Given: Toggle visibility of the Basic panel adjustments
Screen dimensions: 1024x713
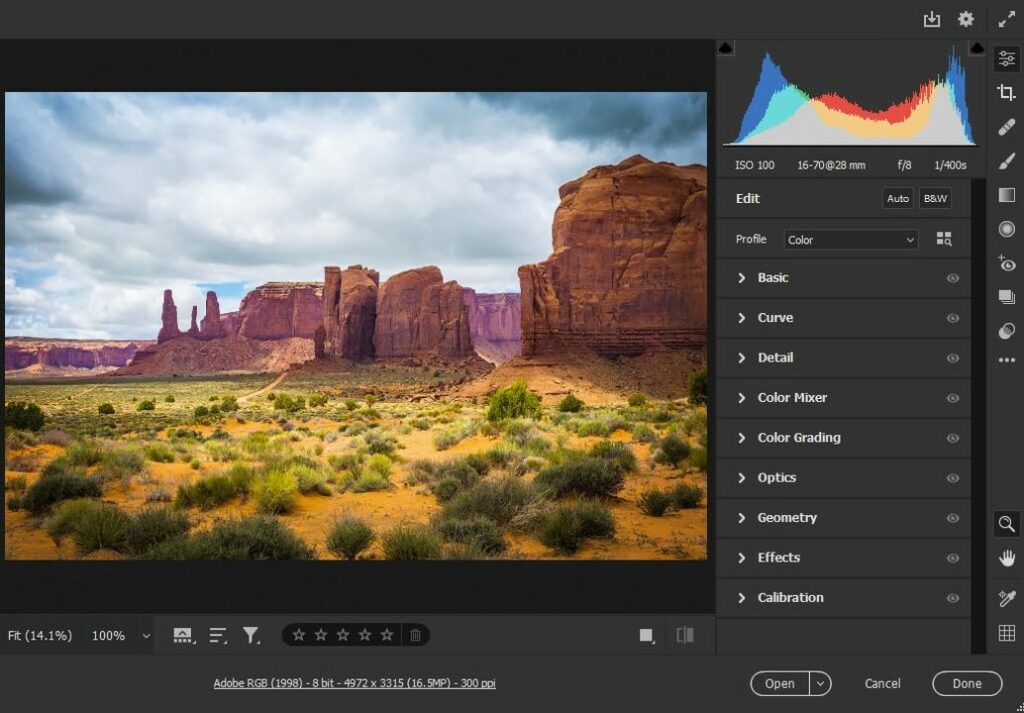Looking at the screenshot, I should (x=953, y=278).
